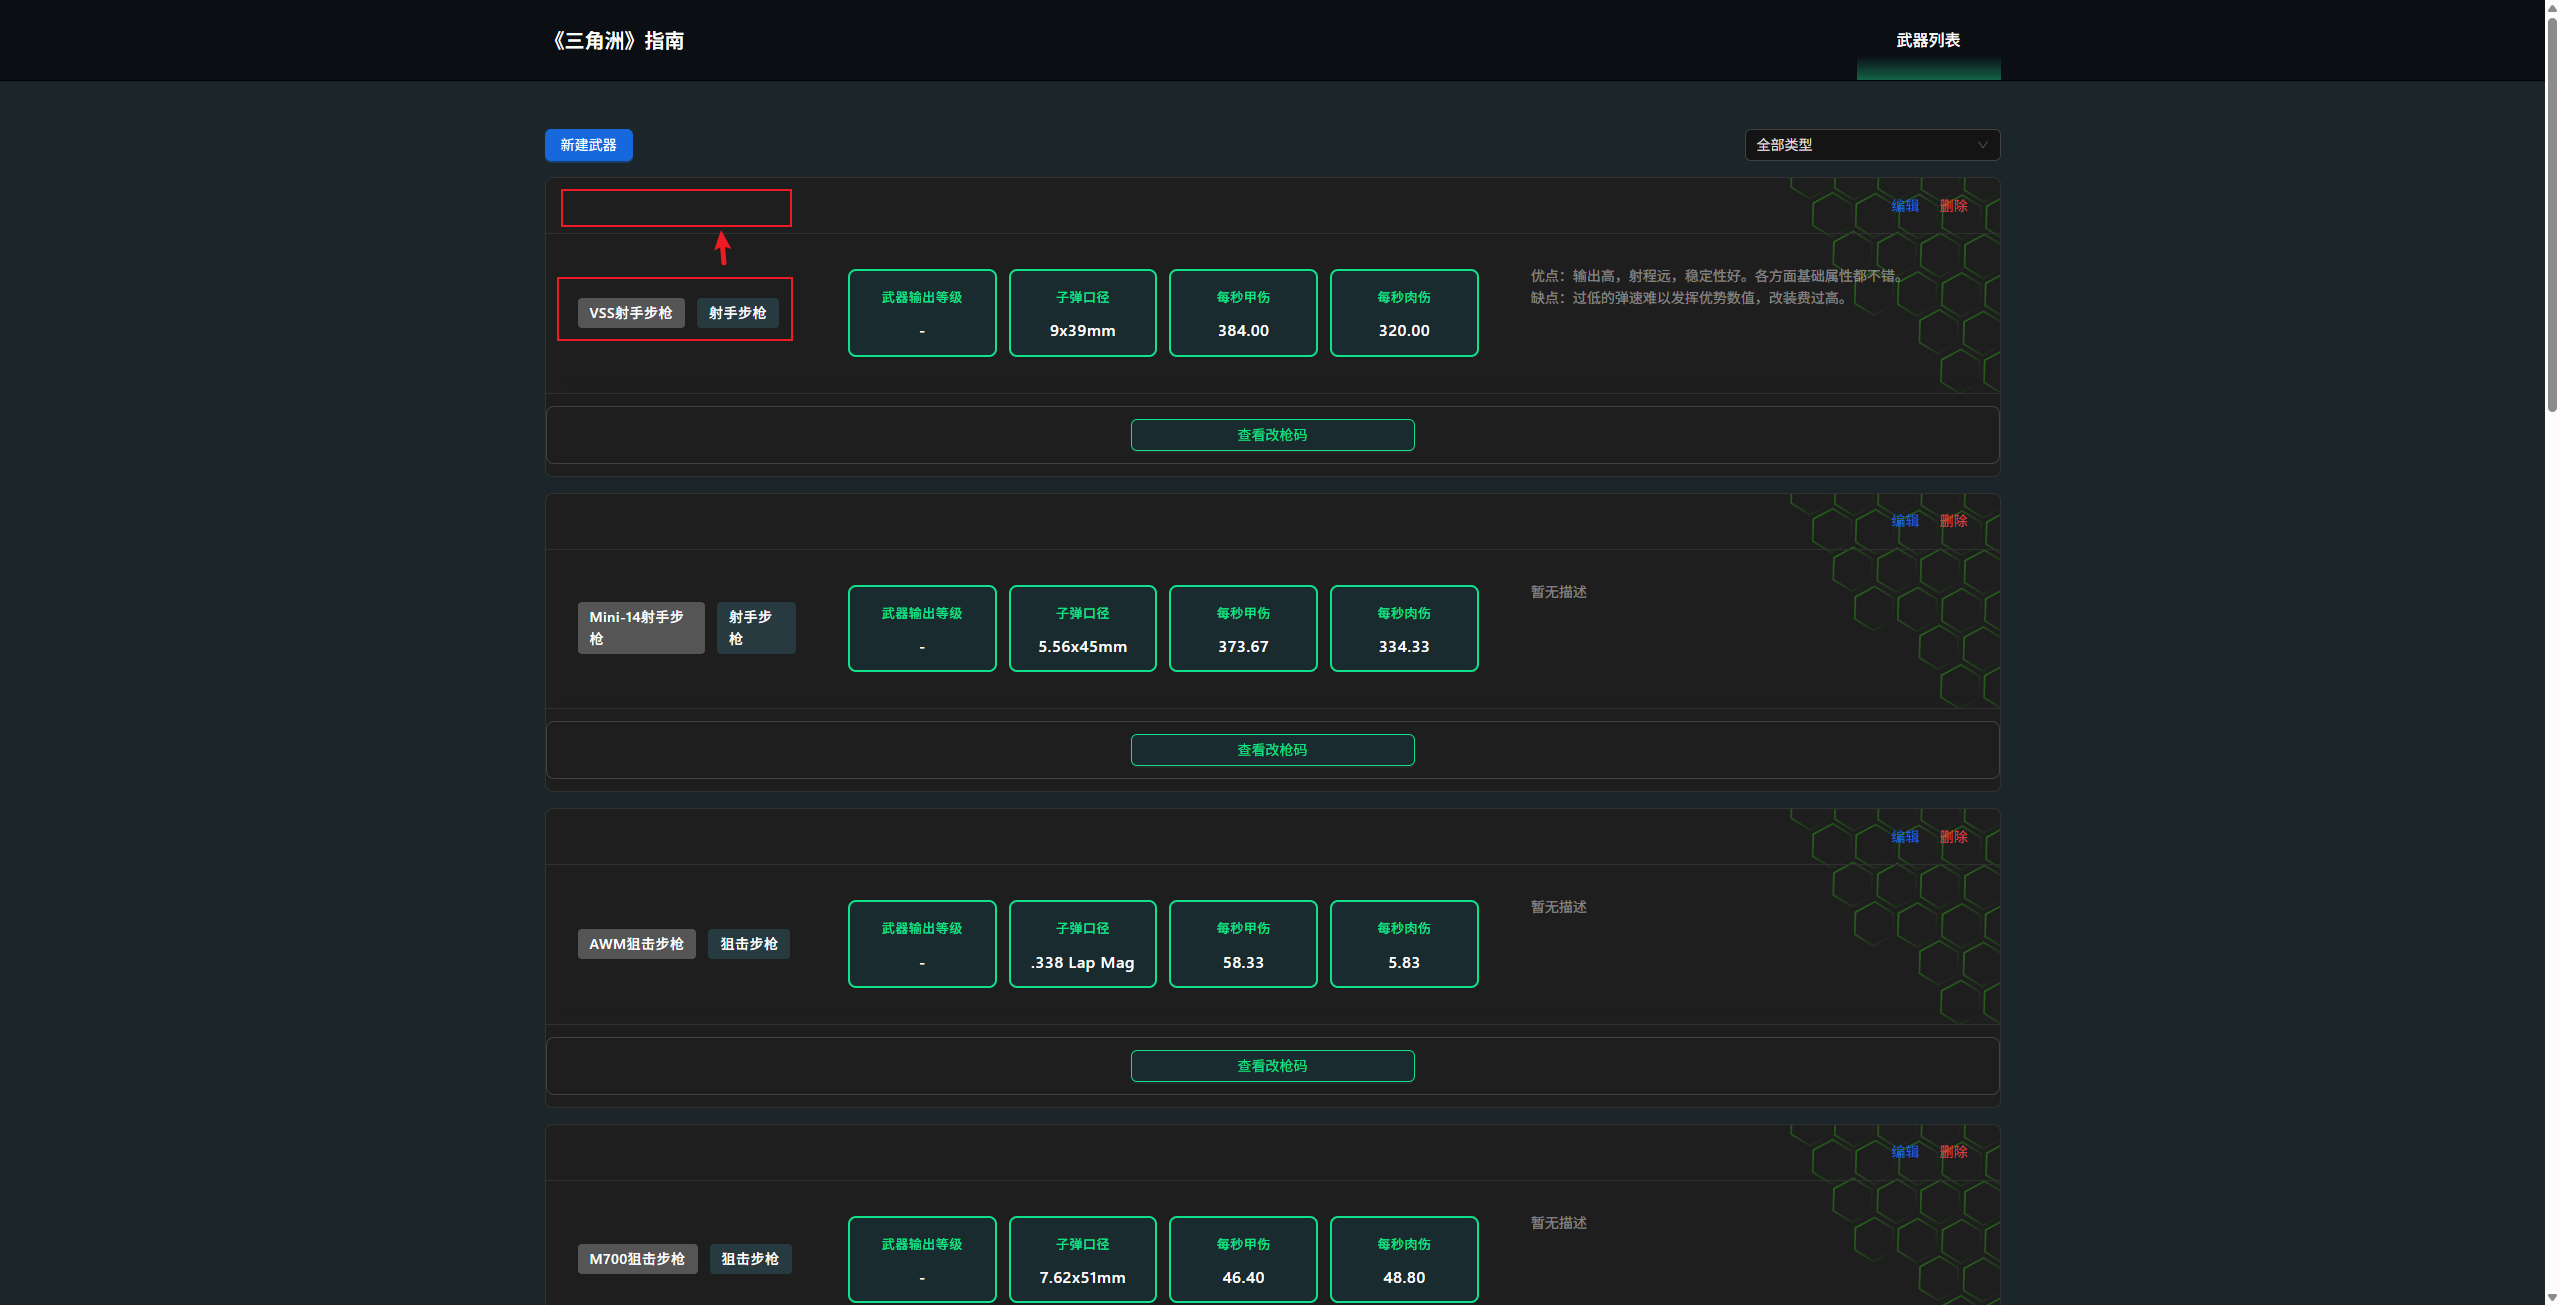The width and height of the screenshot is (2560, 1305).
Task: Edit the M700狙击步枪 weapon card
Action: (x=1904, y=1151)
